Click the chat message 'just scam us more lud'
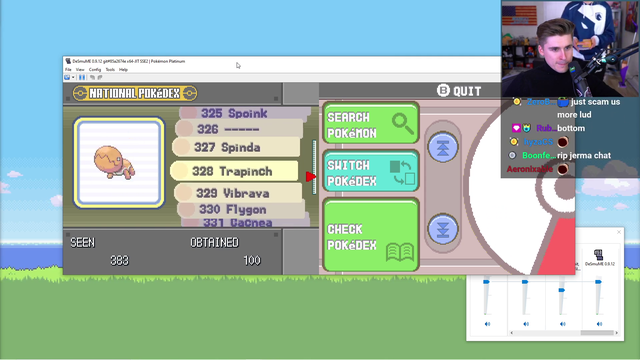The width and height of the screenshot is (640, 360). click(589, 108)
